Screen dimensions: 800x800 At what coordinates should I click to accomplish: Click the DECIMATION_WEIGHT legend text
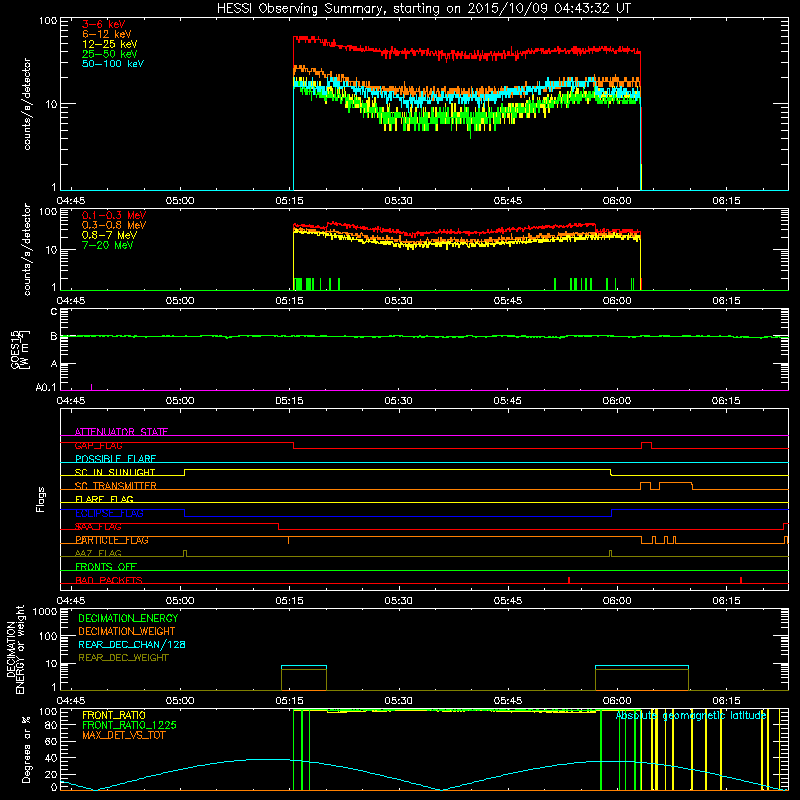pyautogui.click(x=127, y=631)
